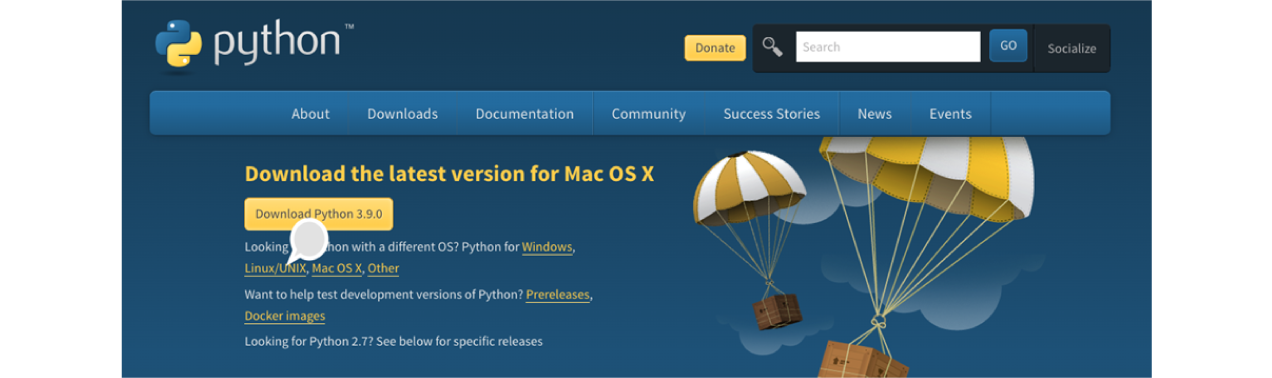
Task: Open the Socialize menu
Action: click(1072, 48)
